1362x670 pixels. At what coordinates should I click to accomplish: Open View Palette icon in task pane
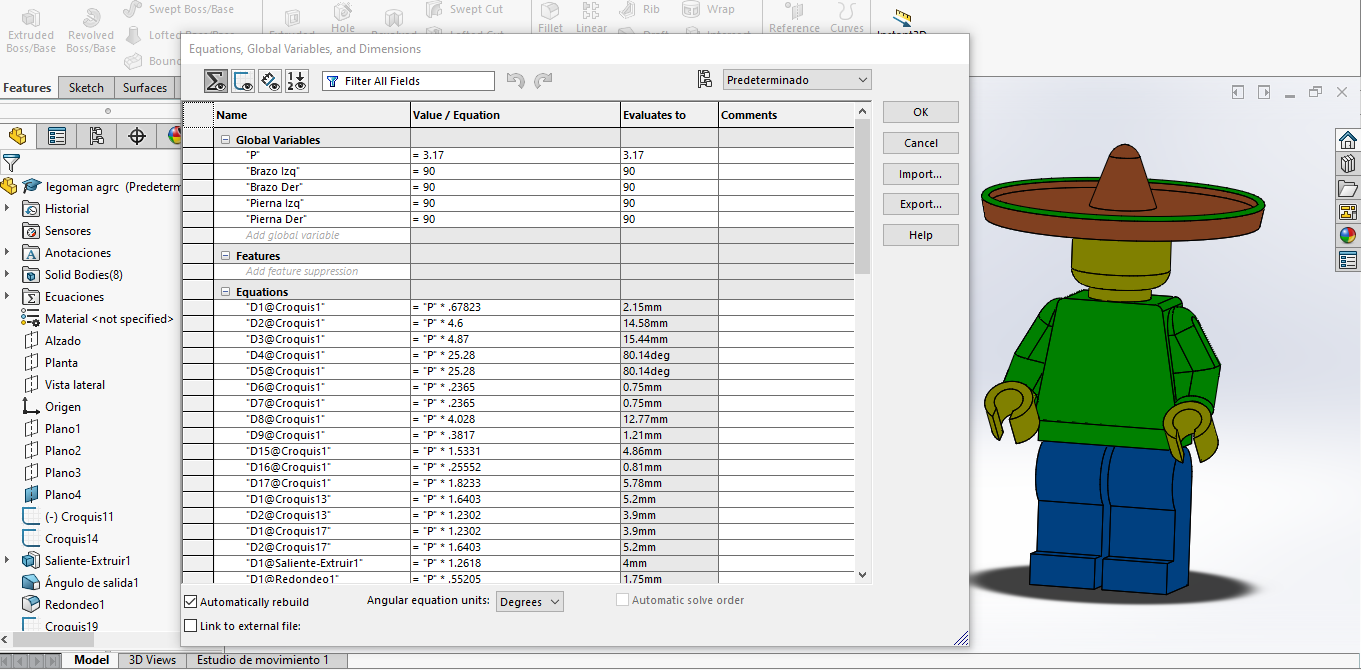tap(1348, 211)
